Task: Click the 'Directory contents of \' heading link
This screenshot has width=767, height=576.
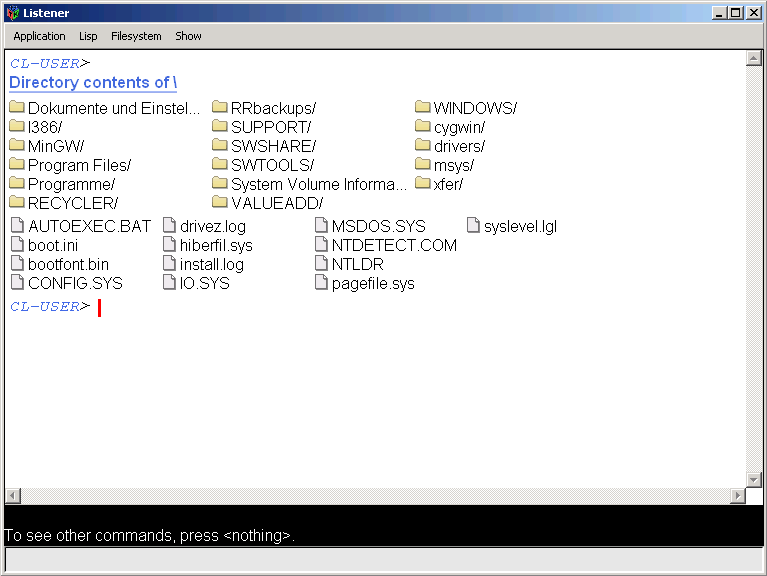Action: tap(93, 83)
